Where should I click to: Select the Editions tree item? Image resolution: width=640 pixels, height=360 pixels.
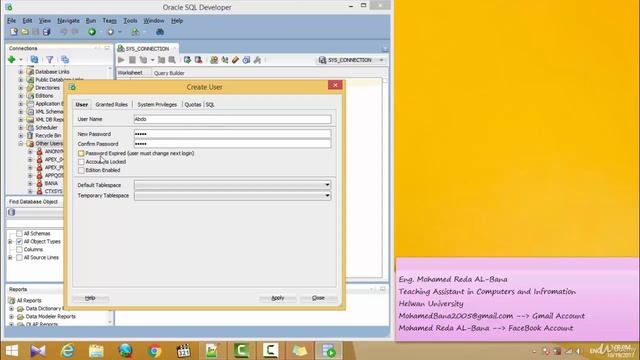point(44,96)
